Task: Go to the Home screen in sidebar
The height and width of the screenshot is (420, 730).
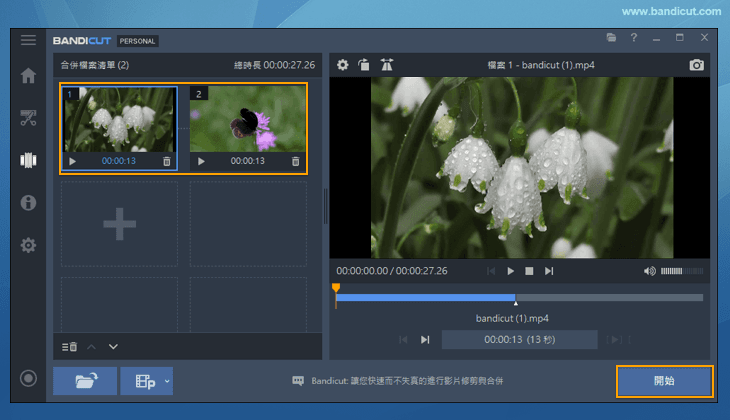Action: (x=28, y=76)
